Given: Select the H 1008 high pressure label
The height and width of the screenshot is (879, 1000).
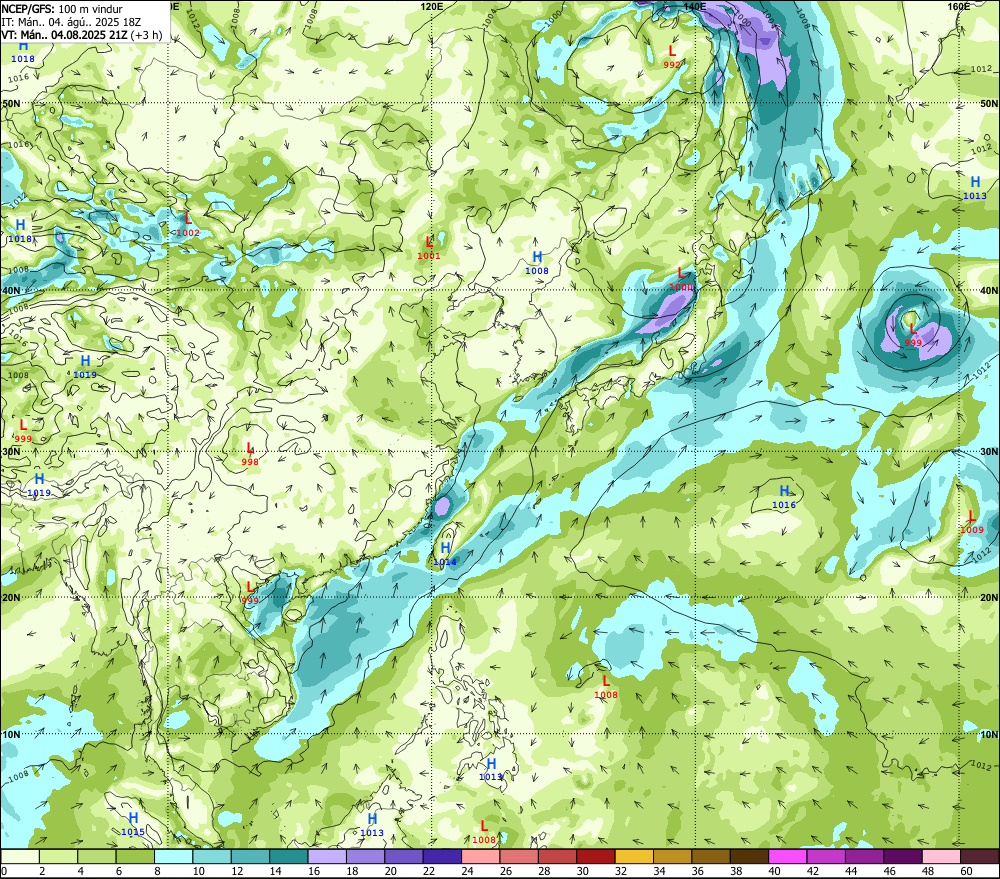Looking at the screenshot, I should [x=537, y=263].
